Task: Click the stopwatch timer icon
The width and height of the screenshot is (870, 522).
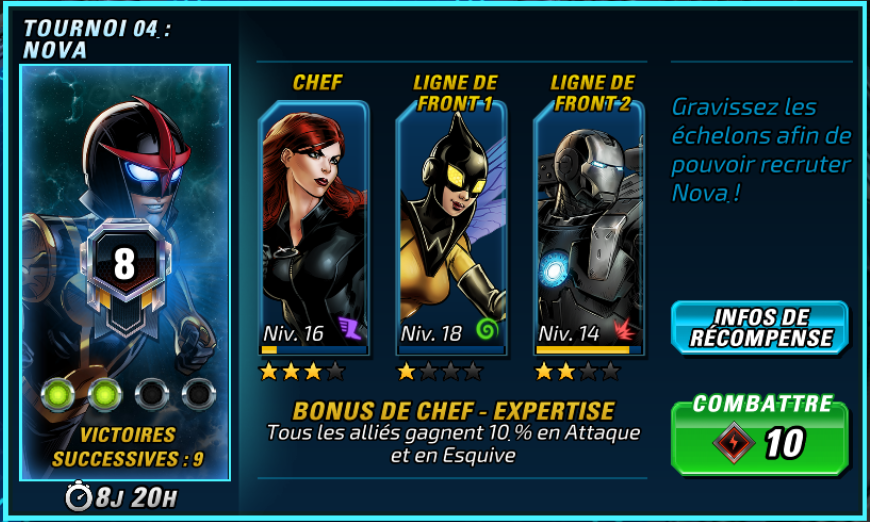Action: point(79,495)
